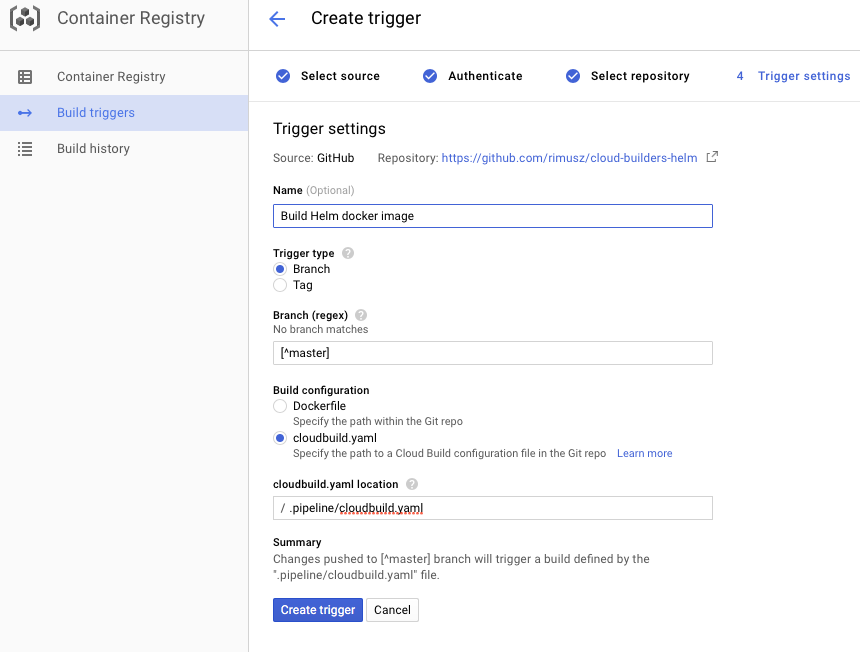The width and height of the screenshot is (860, 652).
Task: Click the Build triggers arrow icon
Action: [25, 113]
